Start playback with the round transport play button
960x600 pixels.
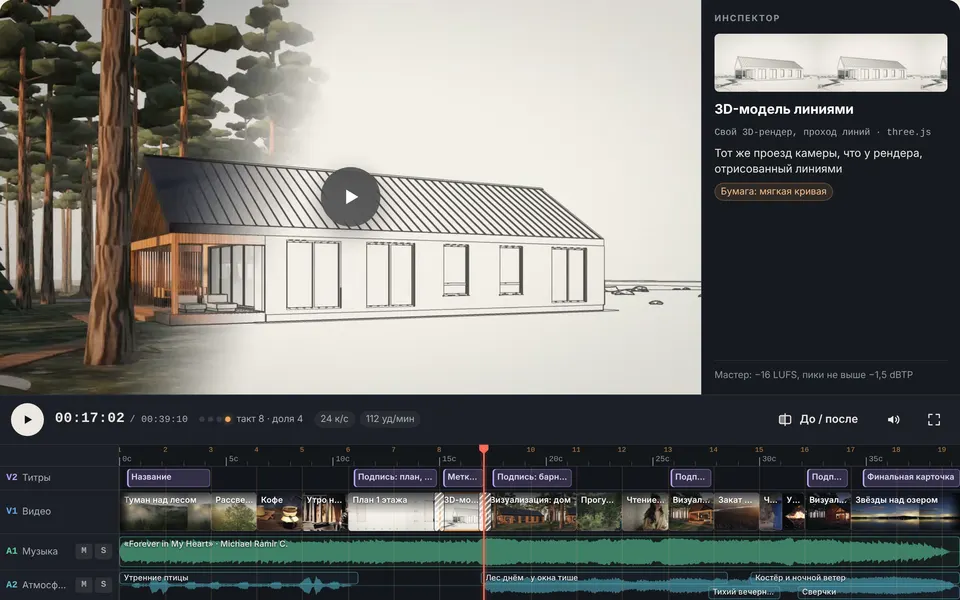click(28, 419)
